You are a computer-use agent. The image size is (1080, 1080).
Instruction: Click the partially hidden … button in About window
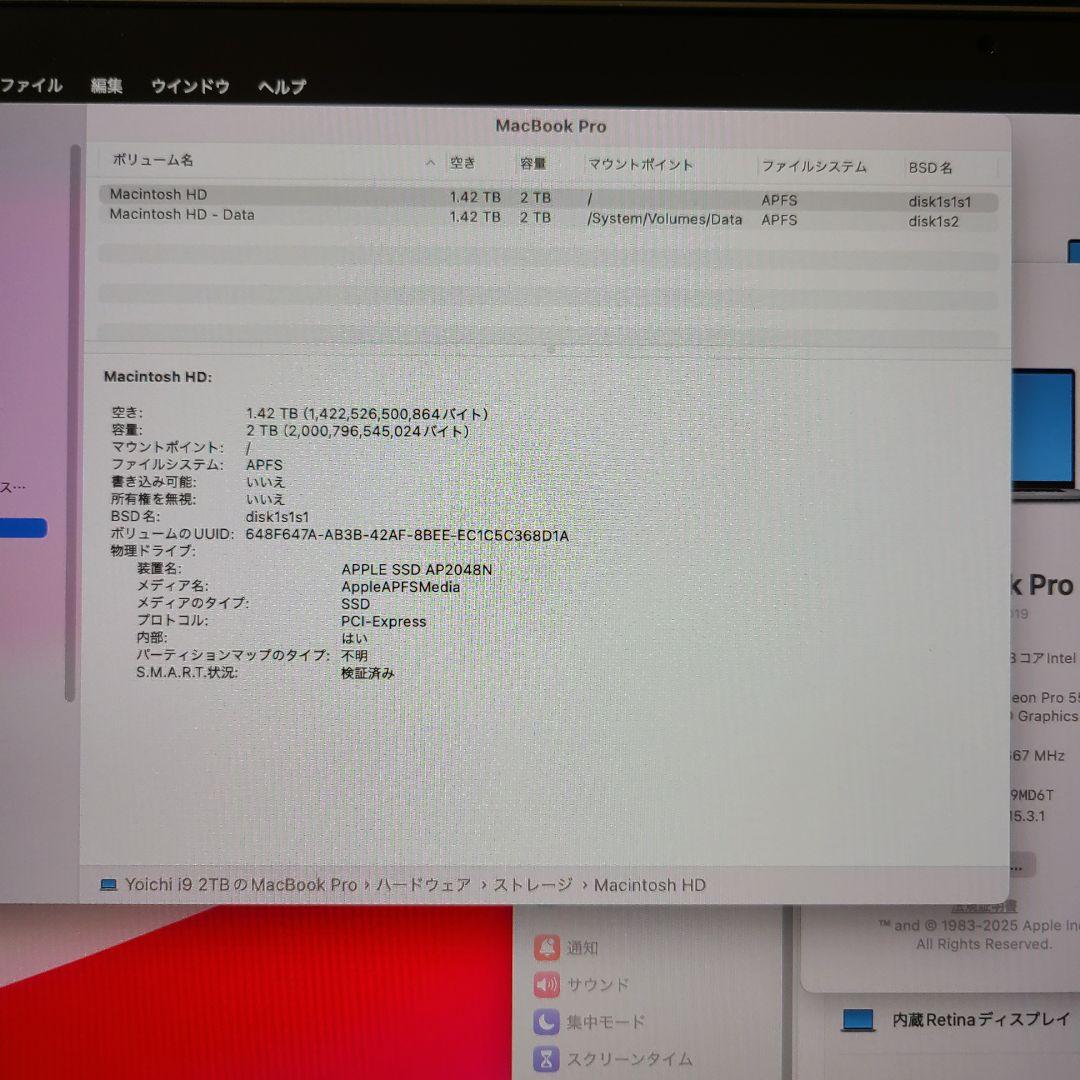point(1022,865)
